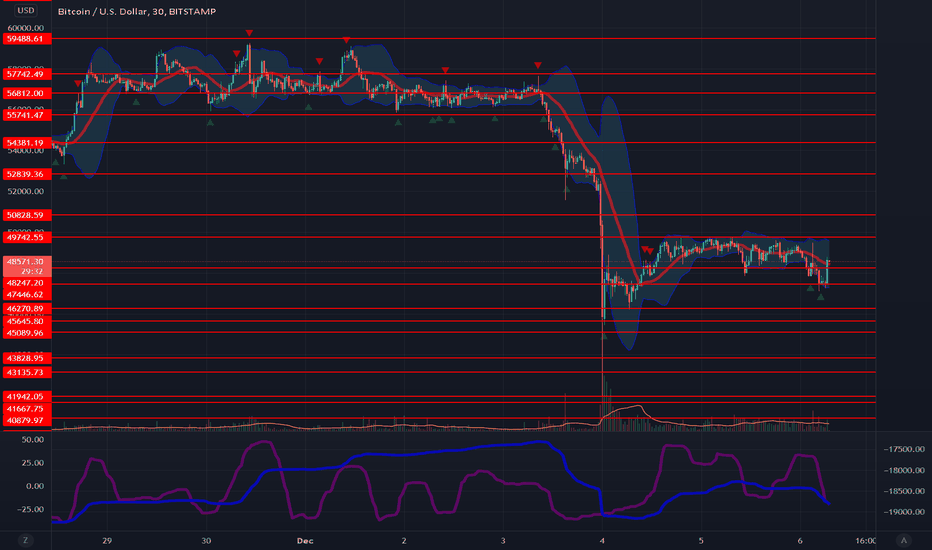Click the -17500.00 right axis value
This screenshot has width=932, height=550.
click(903, 449)
